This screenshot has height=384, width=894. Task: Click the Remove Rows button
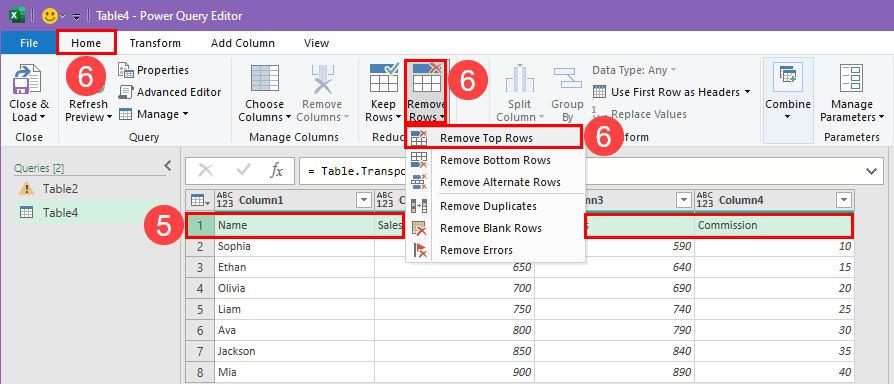[427, 92]
